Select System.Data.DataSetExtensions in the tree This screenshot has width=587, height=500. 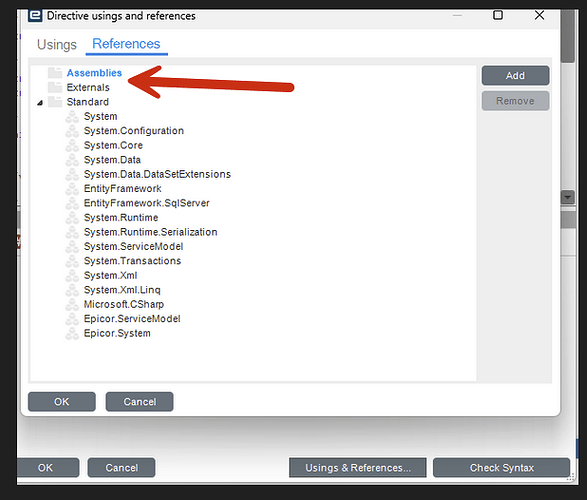[x=157, y=174]
